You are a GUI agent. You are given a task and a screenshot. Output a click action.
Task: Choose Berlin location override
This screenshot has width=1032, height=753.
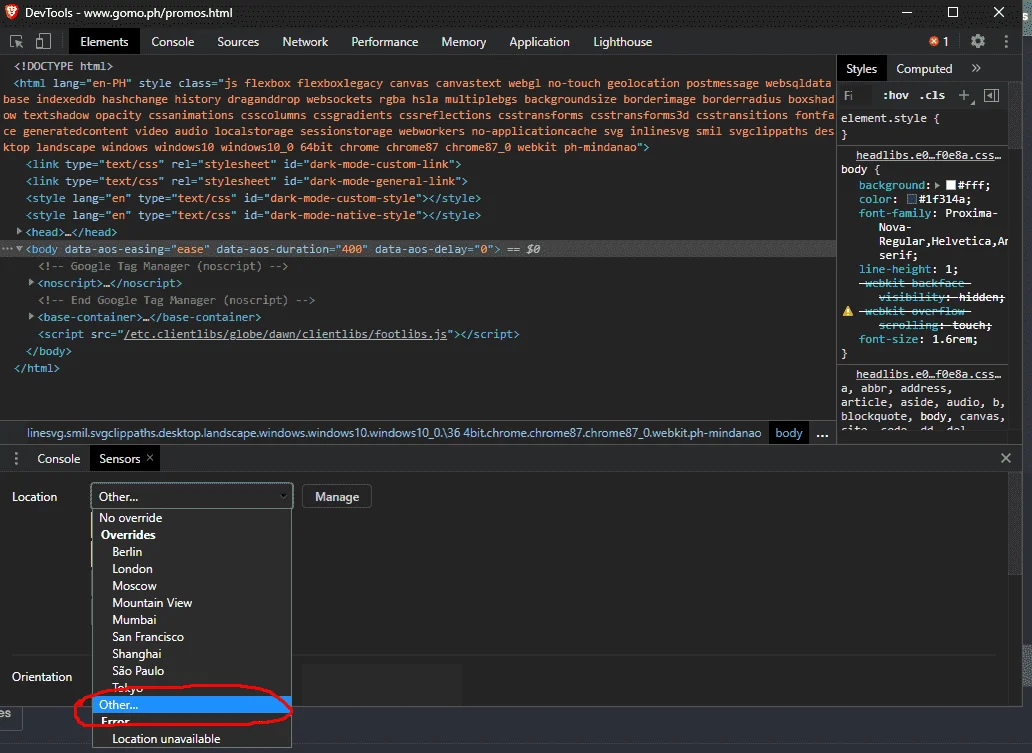(x=192, y=552)
